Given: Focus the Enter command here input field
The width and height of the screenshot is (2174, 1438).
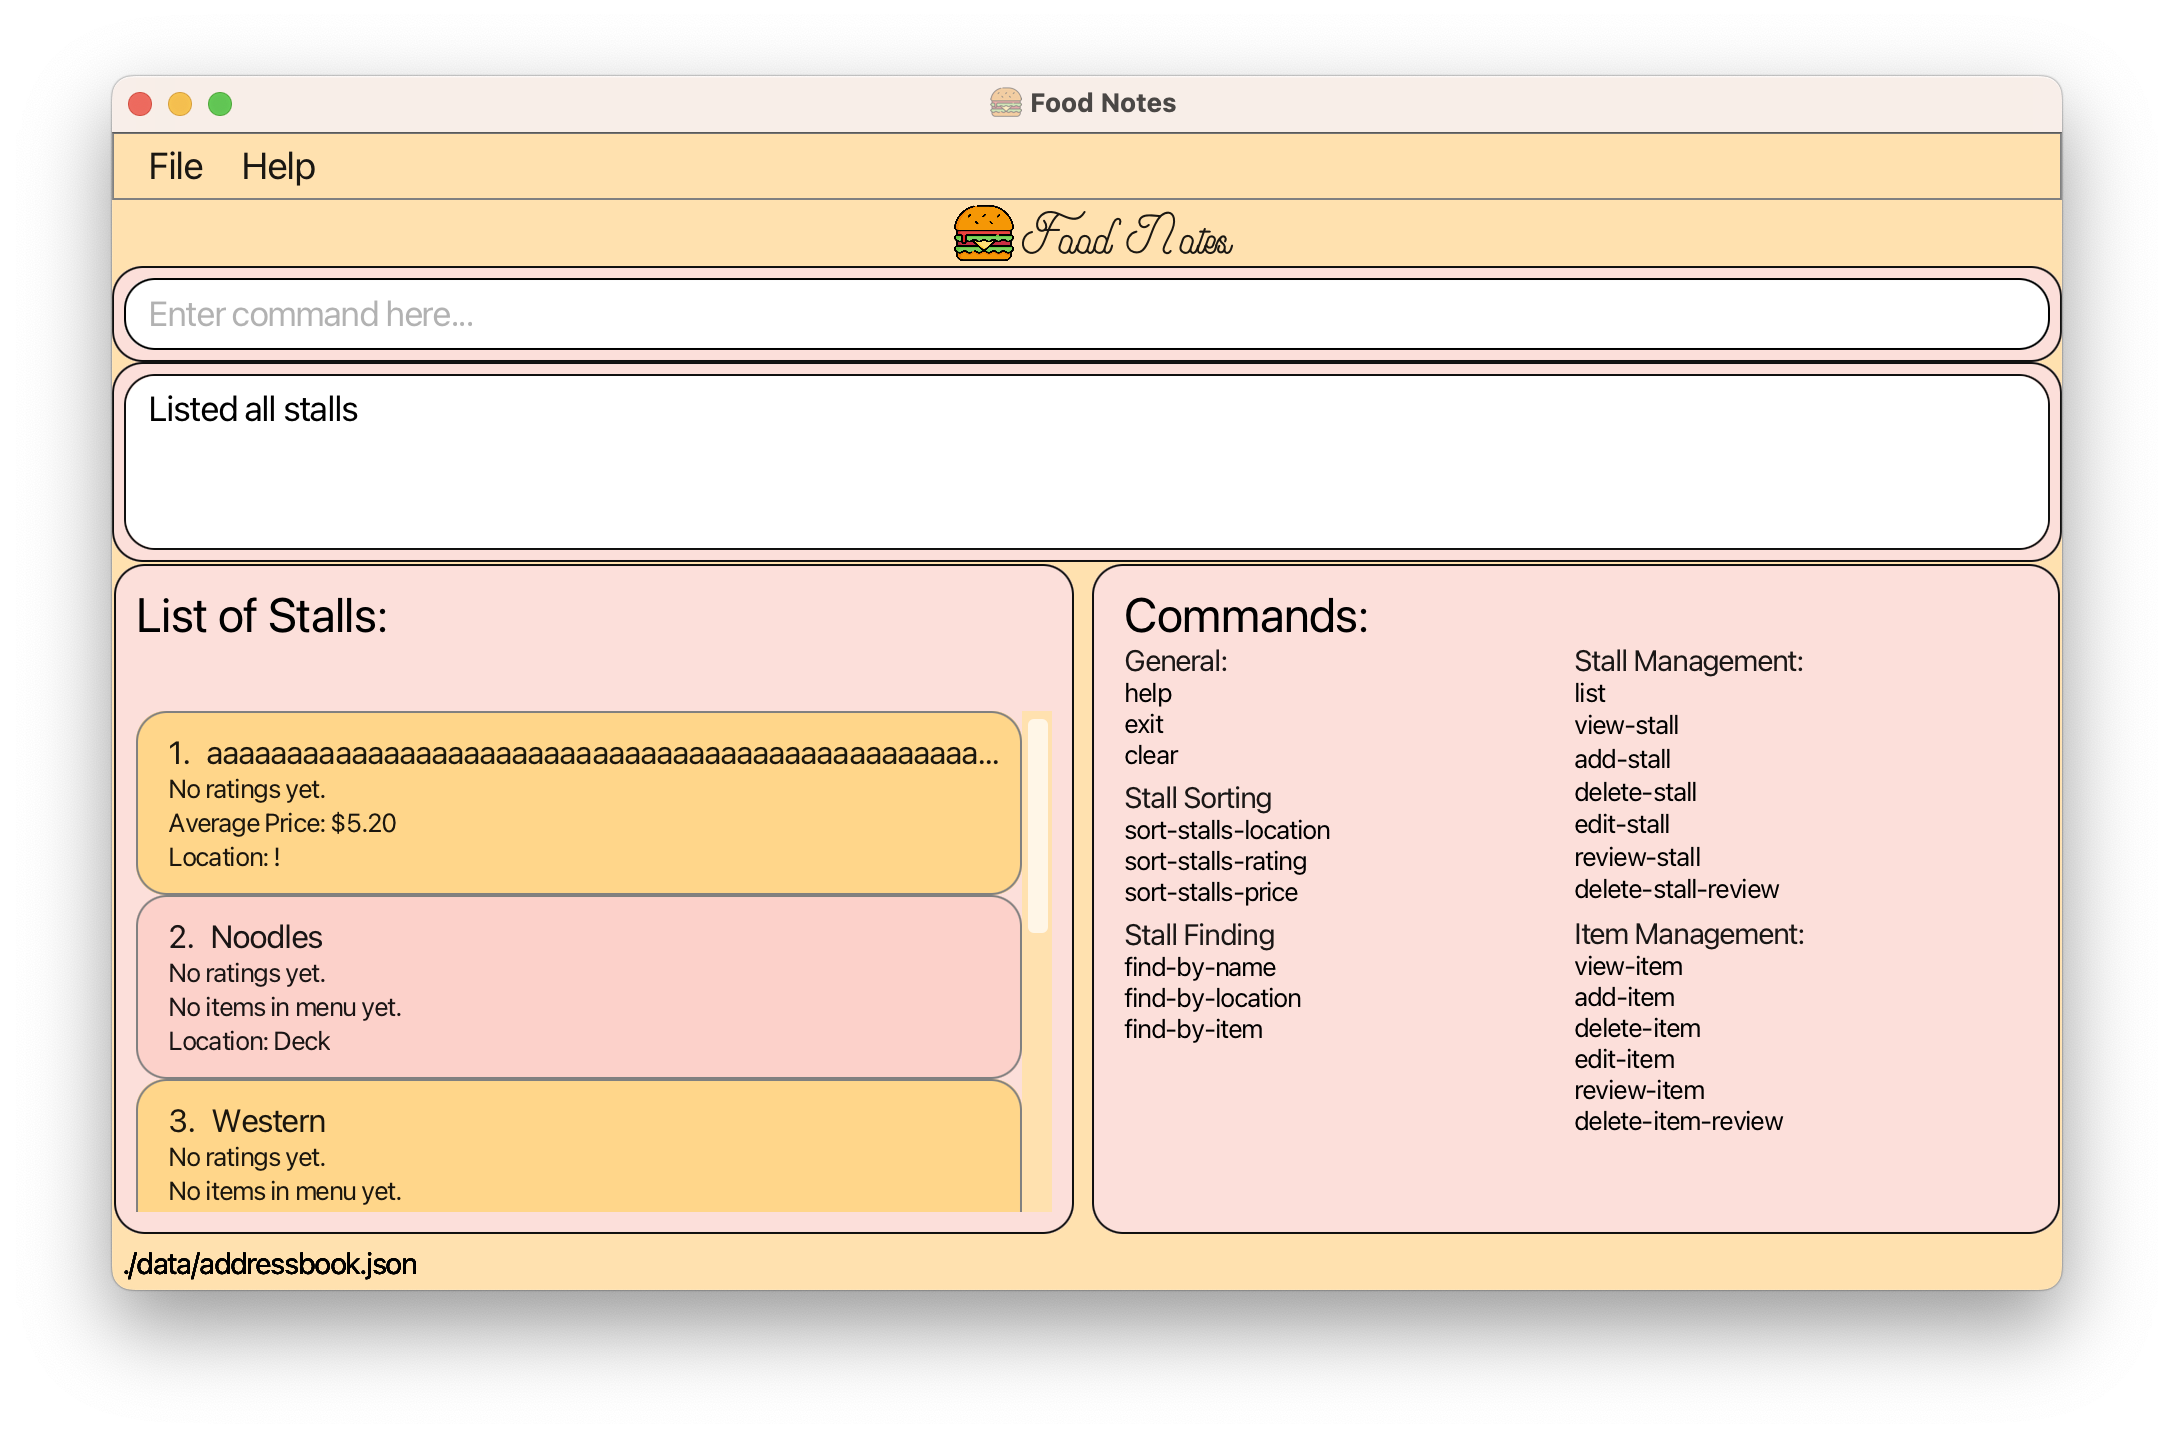Looking at the screenshot, I should (1085, 314).
